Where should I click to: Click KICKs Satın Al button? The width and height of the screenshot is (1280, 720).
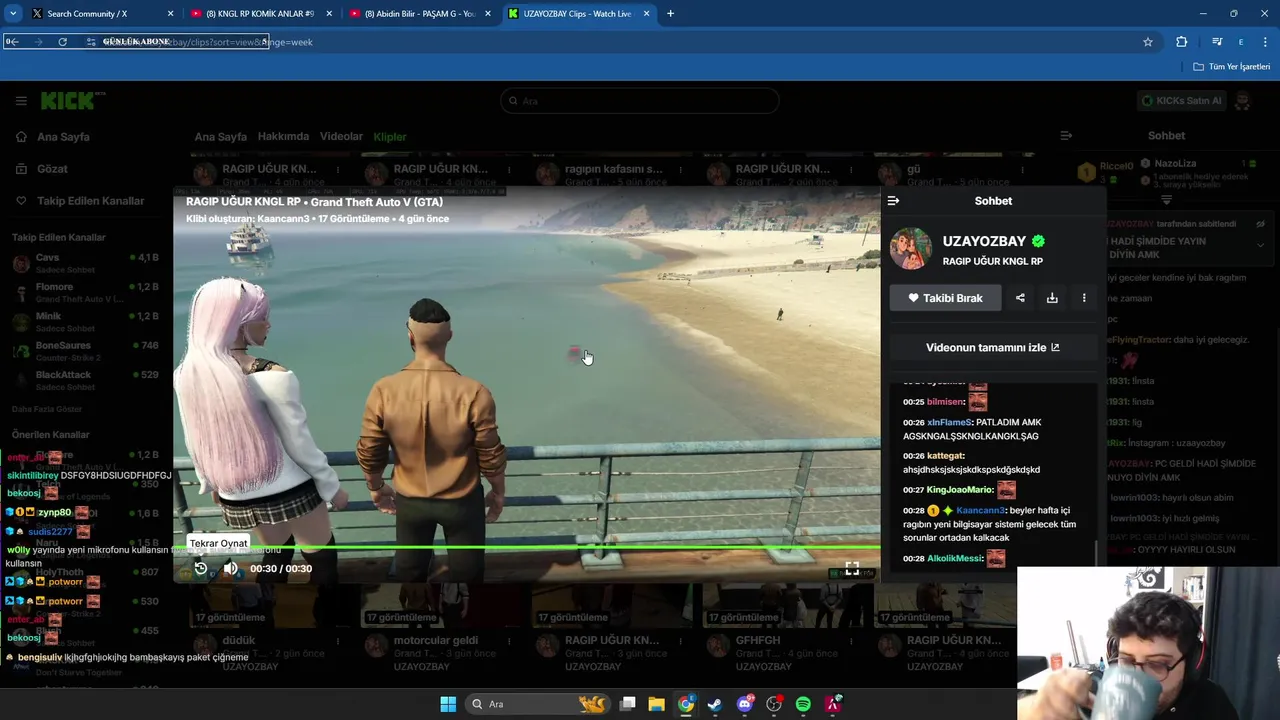(x=1181, y=101)
